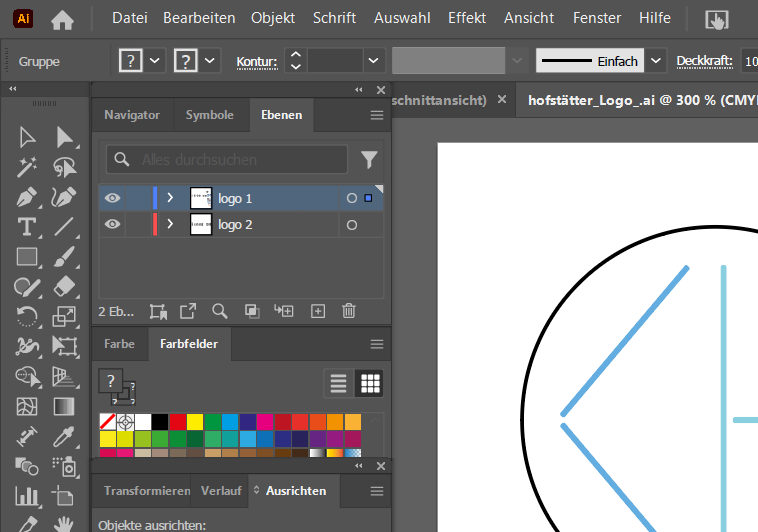Viewport: 758px width, 532px height.
Task: Select the Eyedropper tool
Action: (65, 436)
